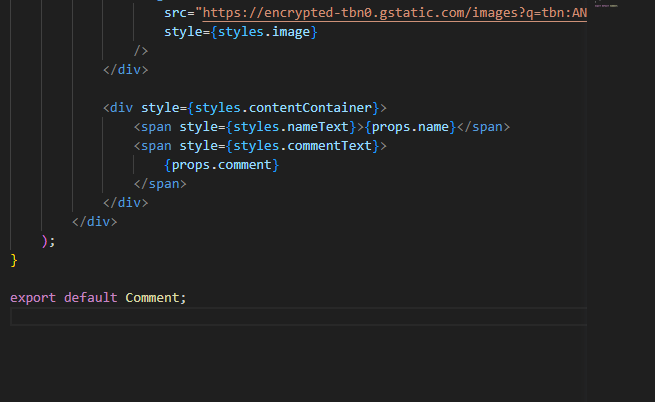This screenshot has height=402, width=655.
Task: Click the styles.nameText span line
Action: point(322,127)
